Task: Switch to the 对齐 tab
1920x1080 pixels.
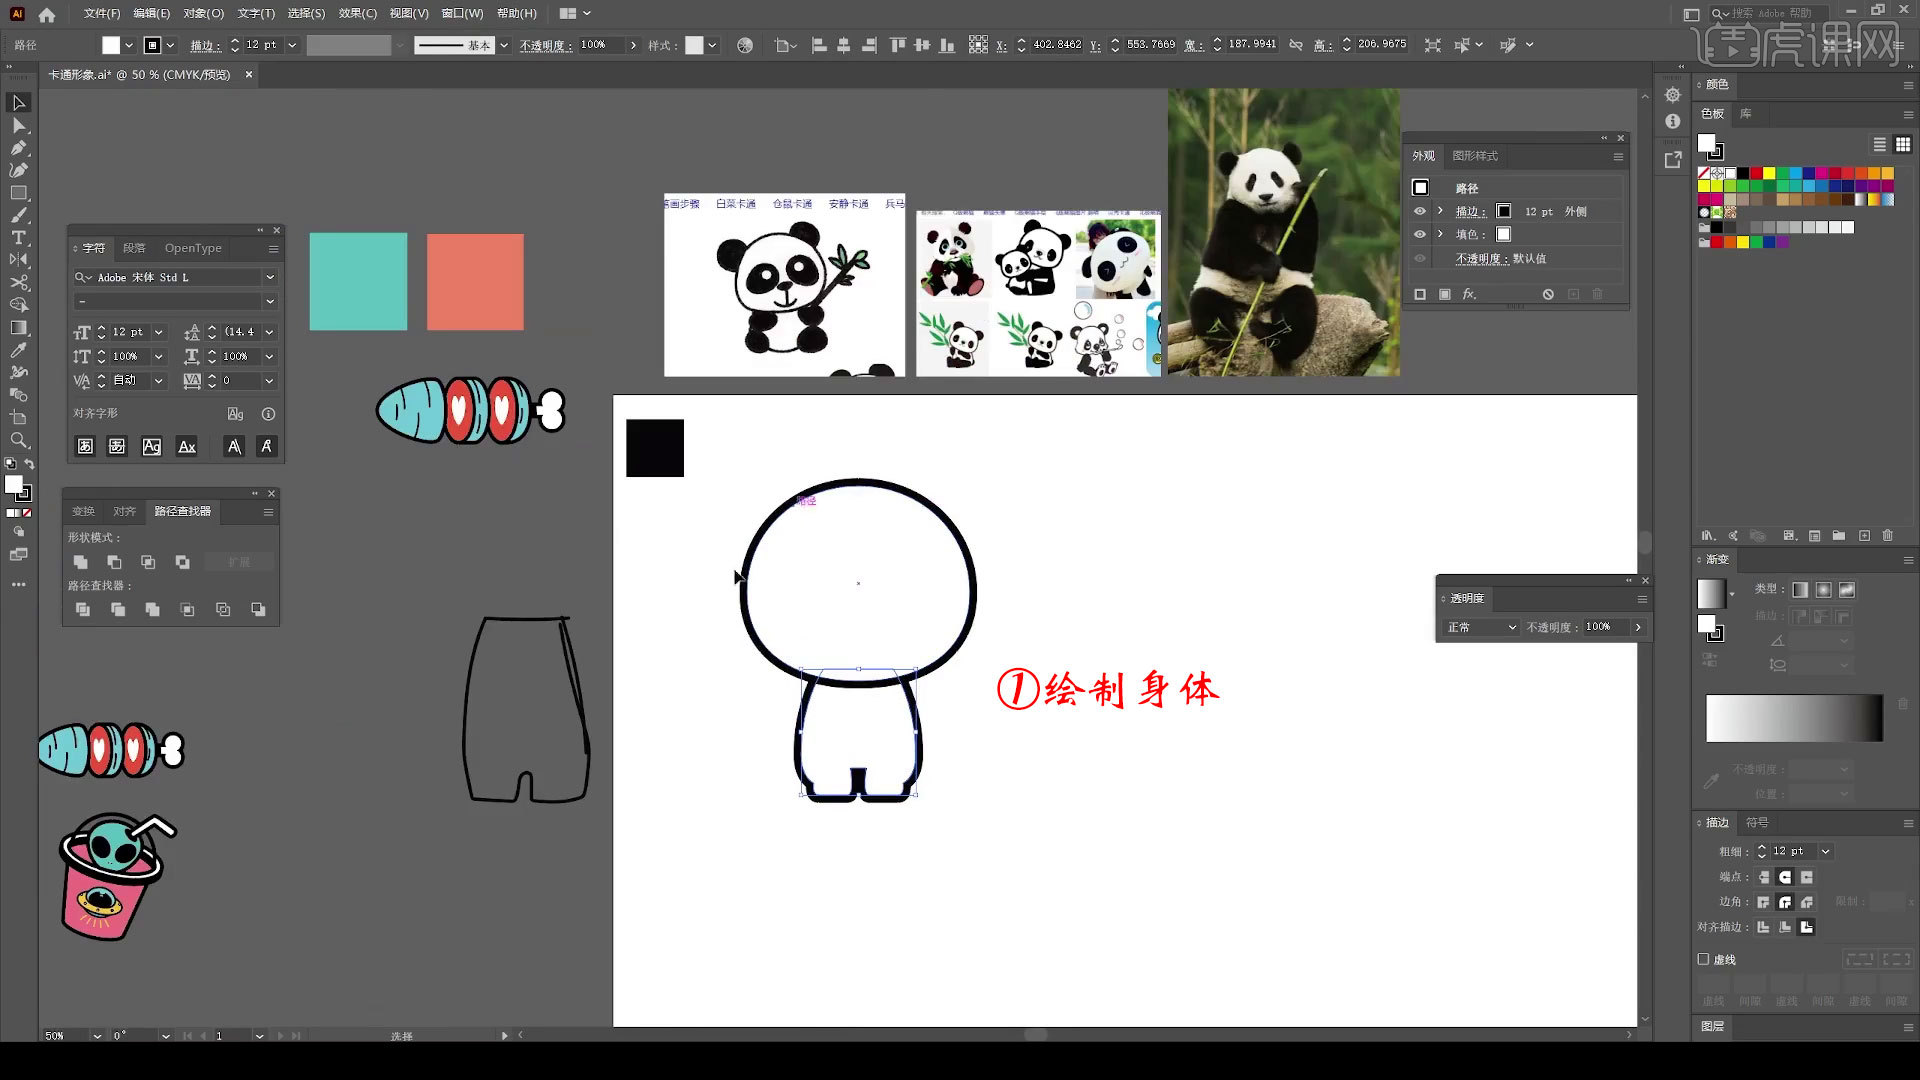Action: click(124, 511)
